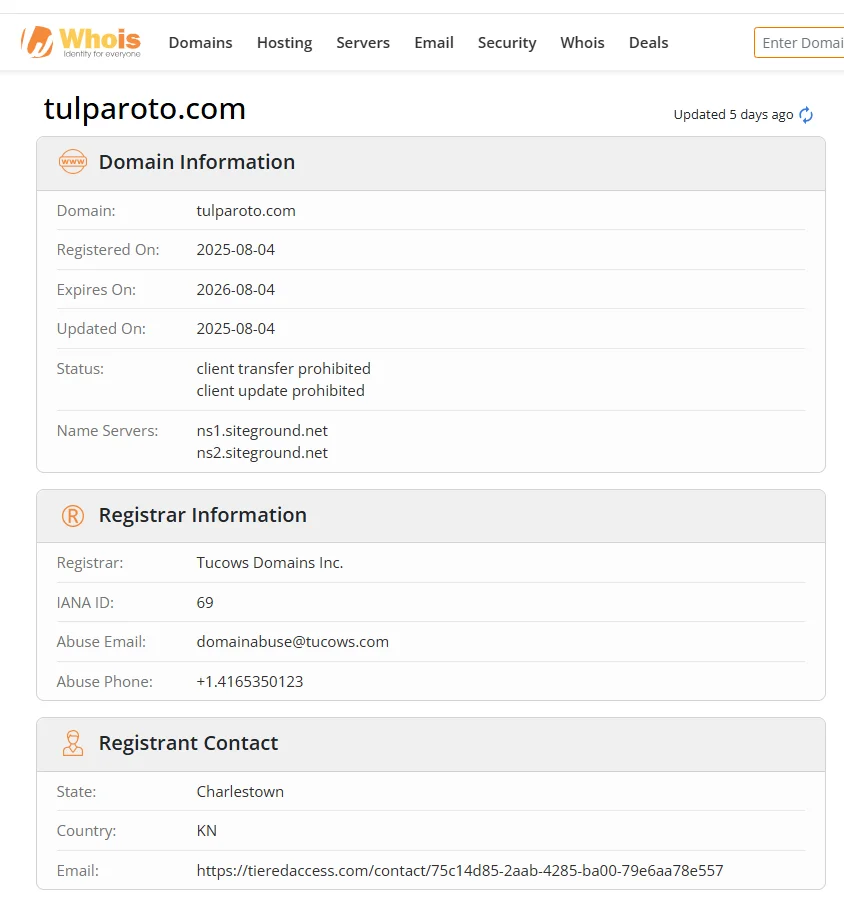Click the tulparoto.com page heading

(145, 109)
